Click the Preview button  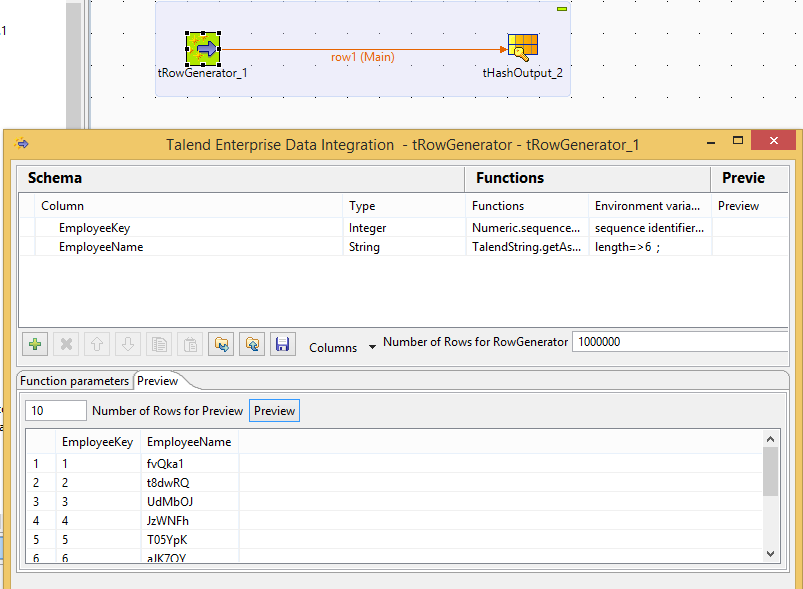[274, 411]
